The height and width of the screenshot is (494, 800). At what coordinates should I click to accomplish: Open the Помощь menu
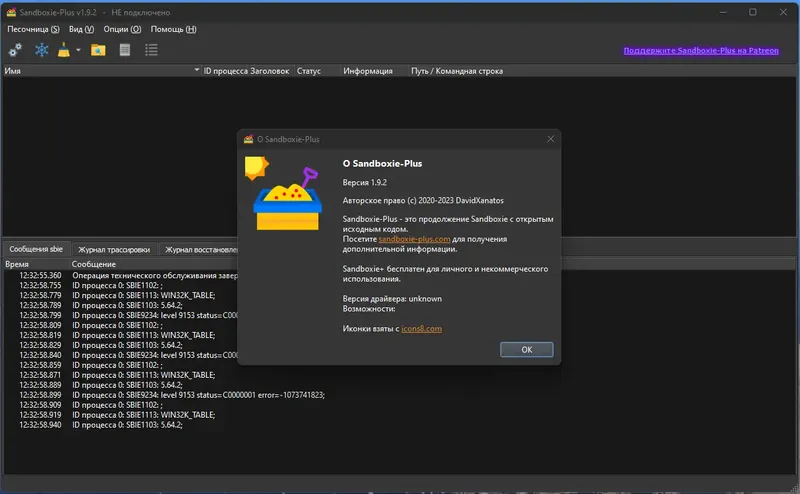(173, 29)
